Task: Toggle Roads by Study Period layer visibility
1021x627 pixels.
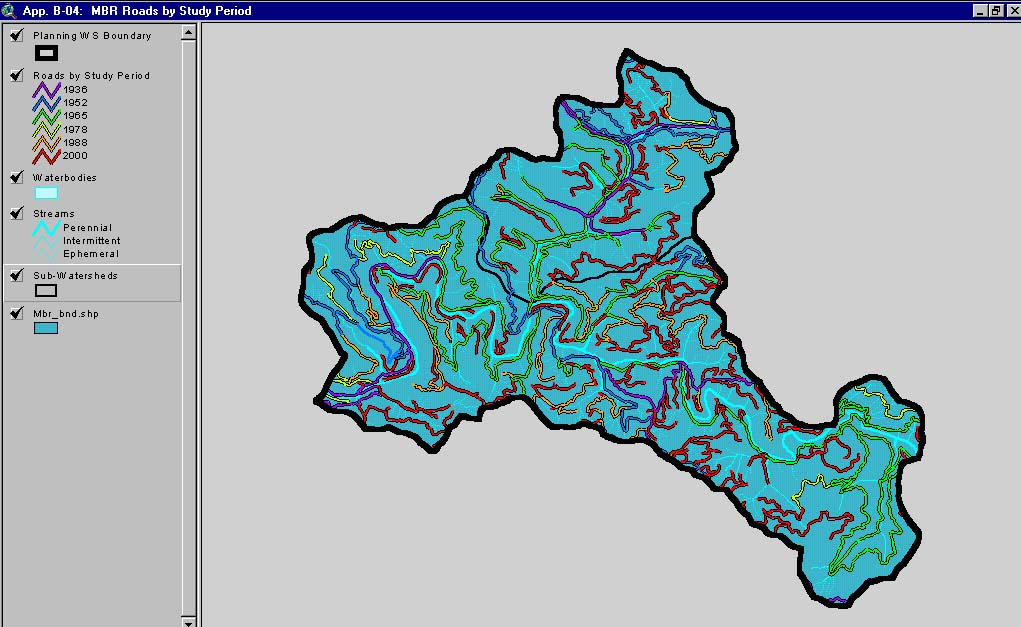Action: (17, 75)
